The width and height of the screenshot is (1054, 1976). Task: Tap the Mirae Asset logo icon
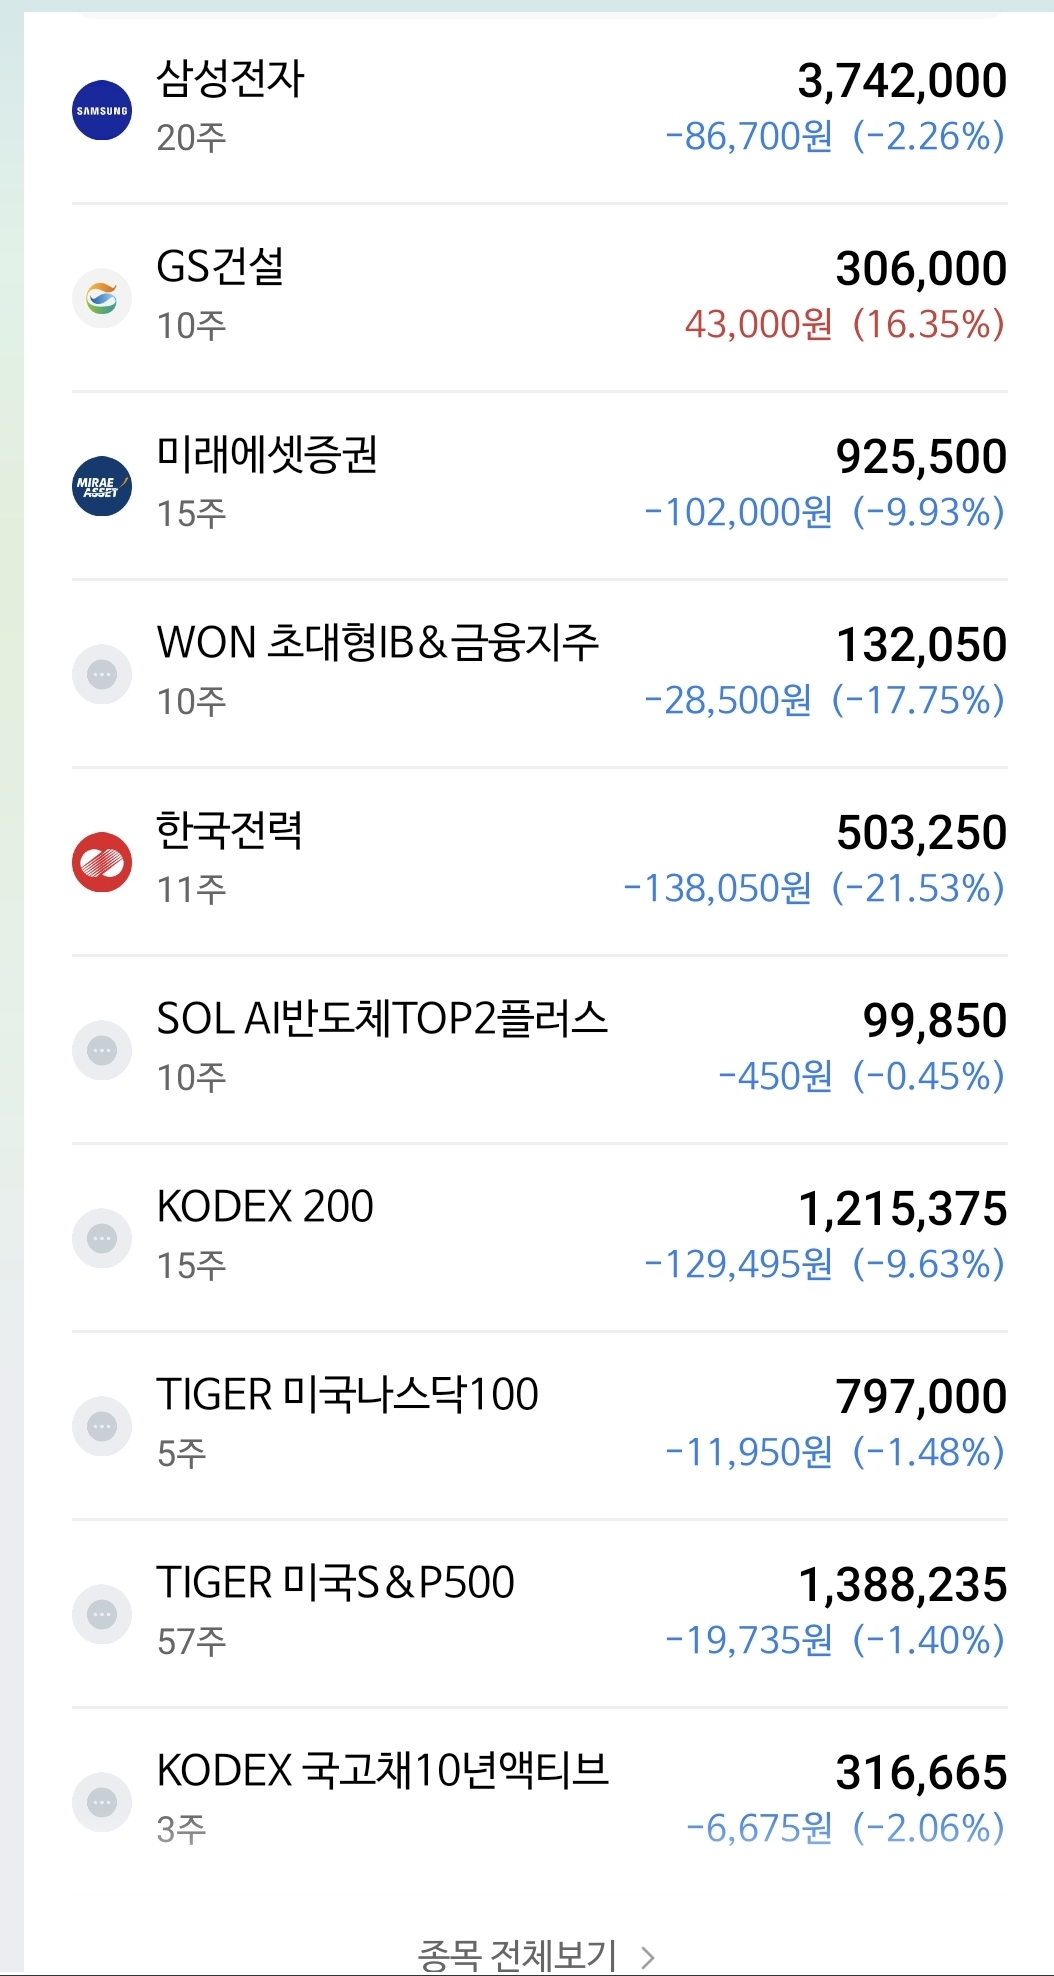click(102, 486)
